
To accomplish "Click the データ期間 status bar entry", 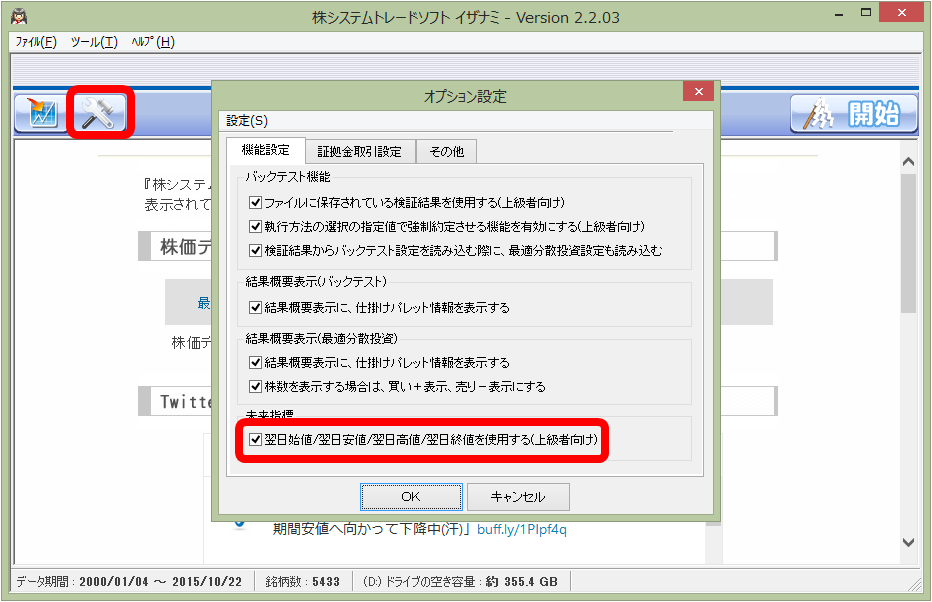I will pos(130,582).
